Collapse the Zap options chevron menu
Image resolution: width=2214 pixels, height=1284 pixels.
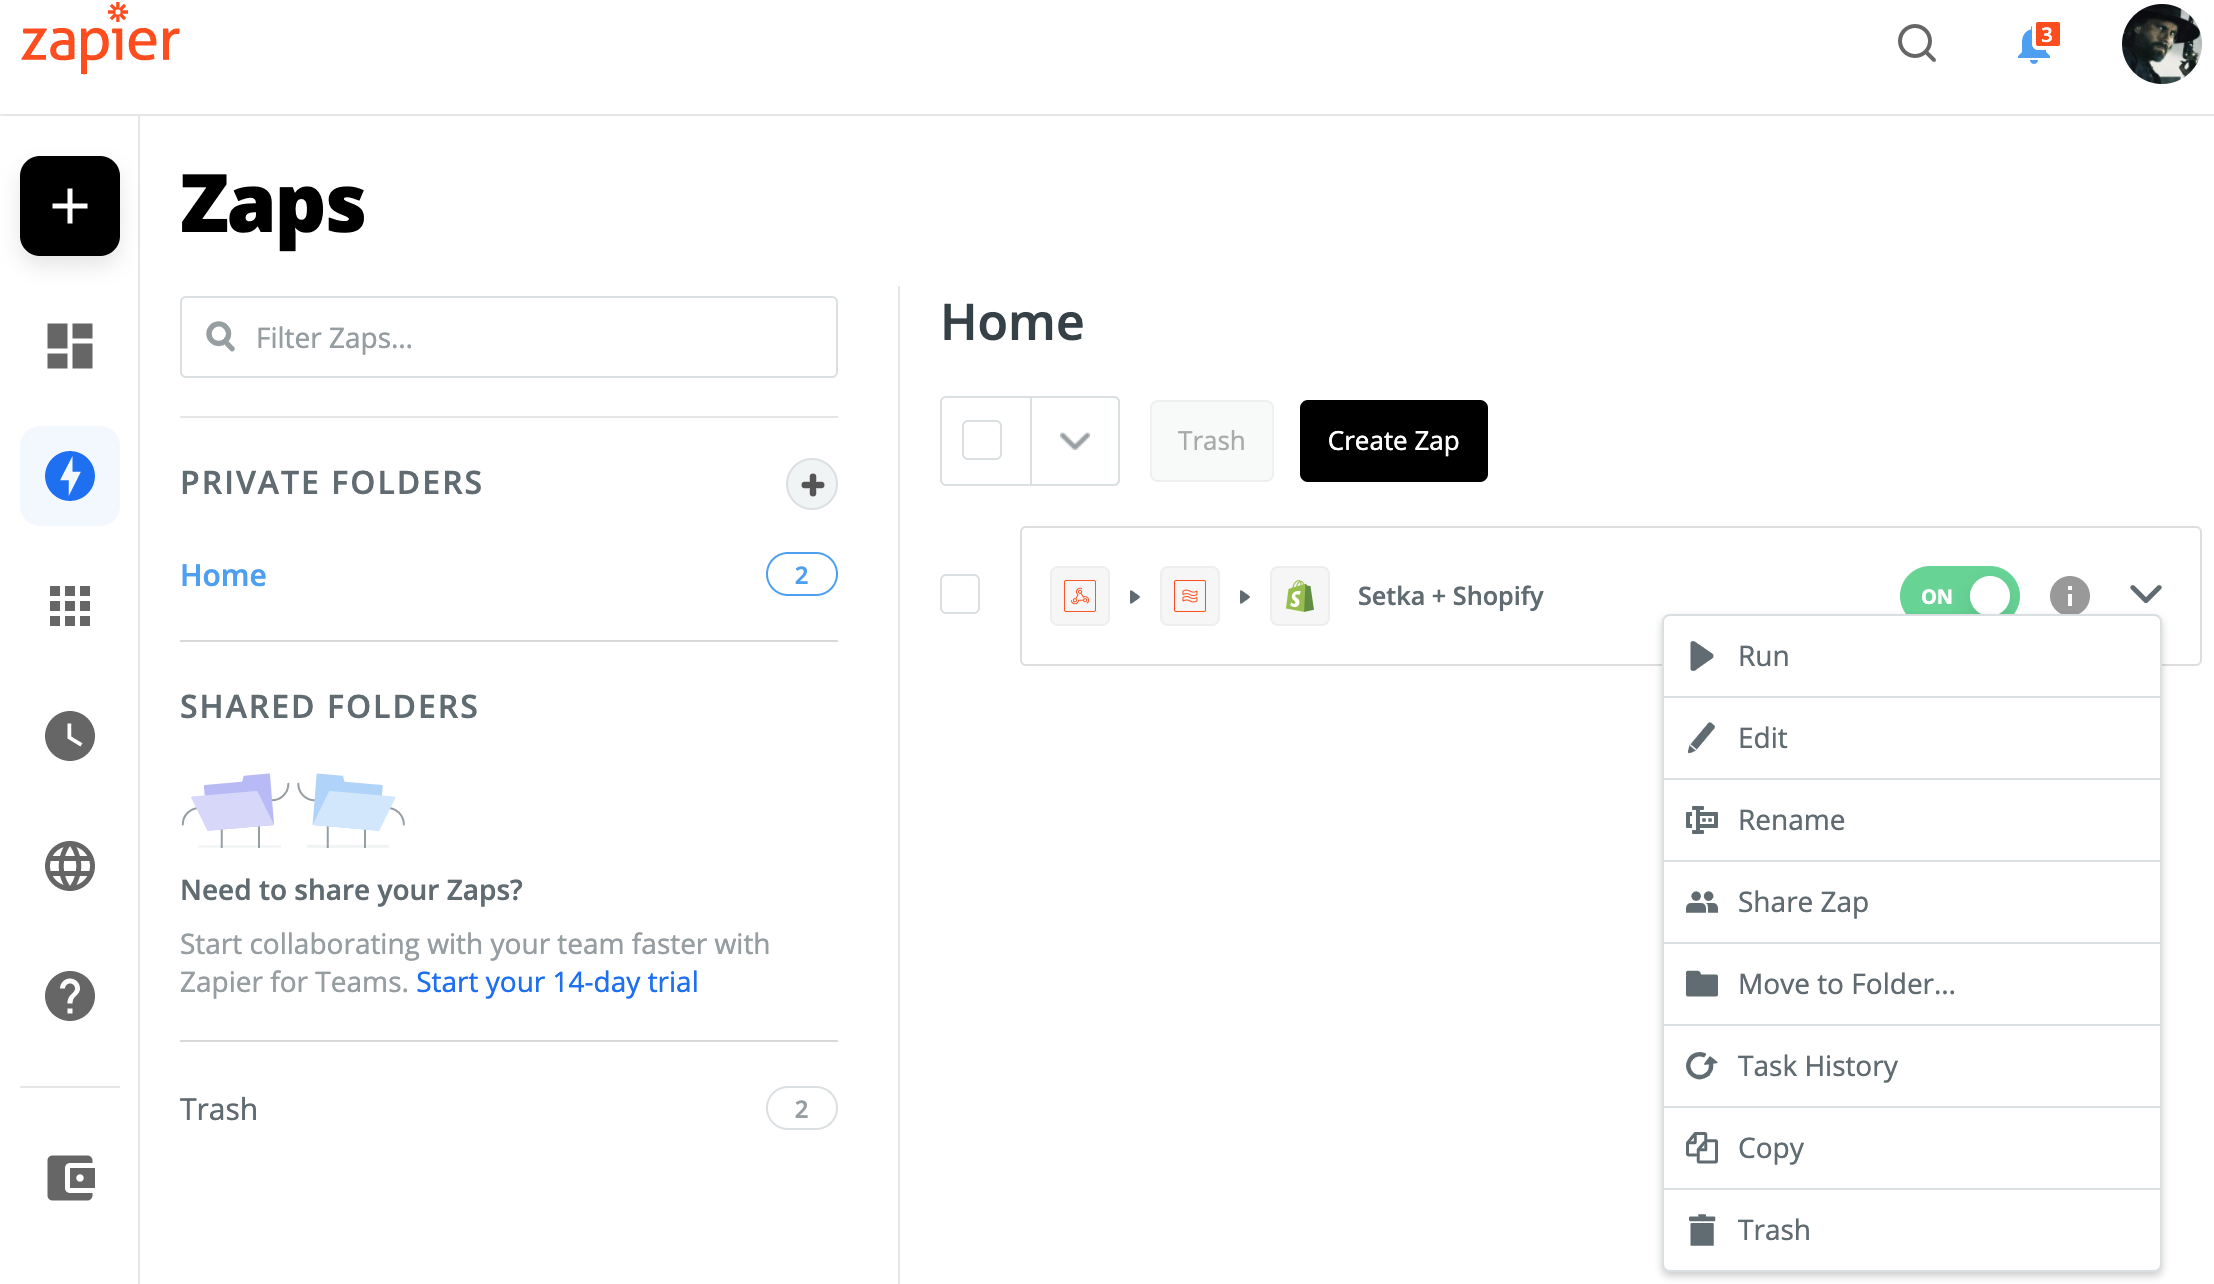2145,595
